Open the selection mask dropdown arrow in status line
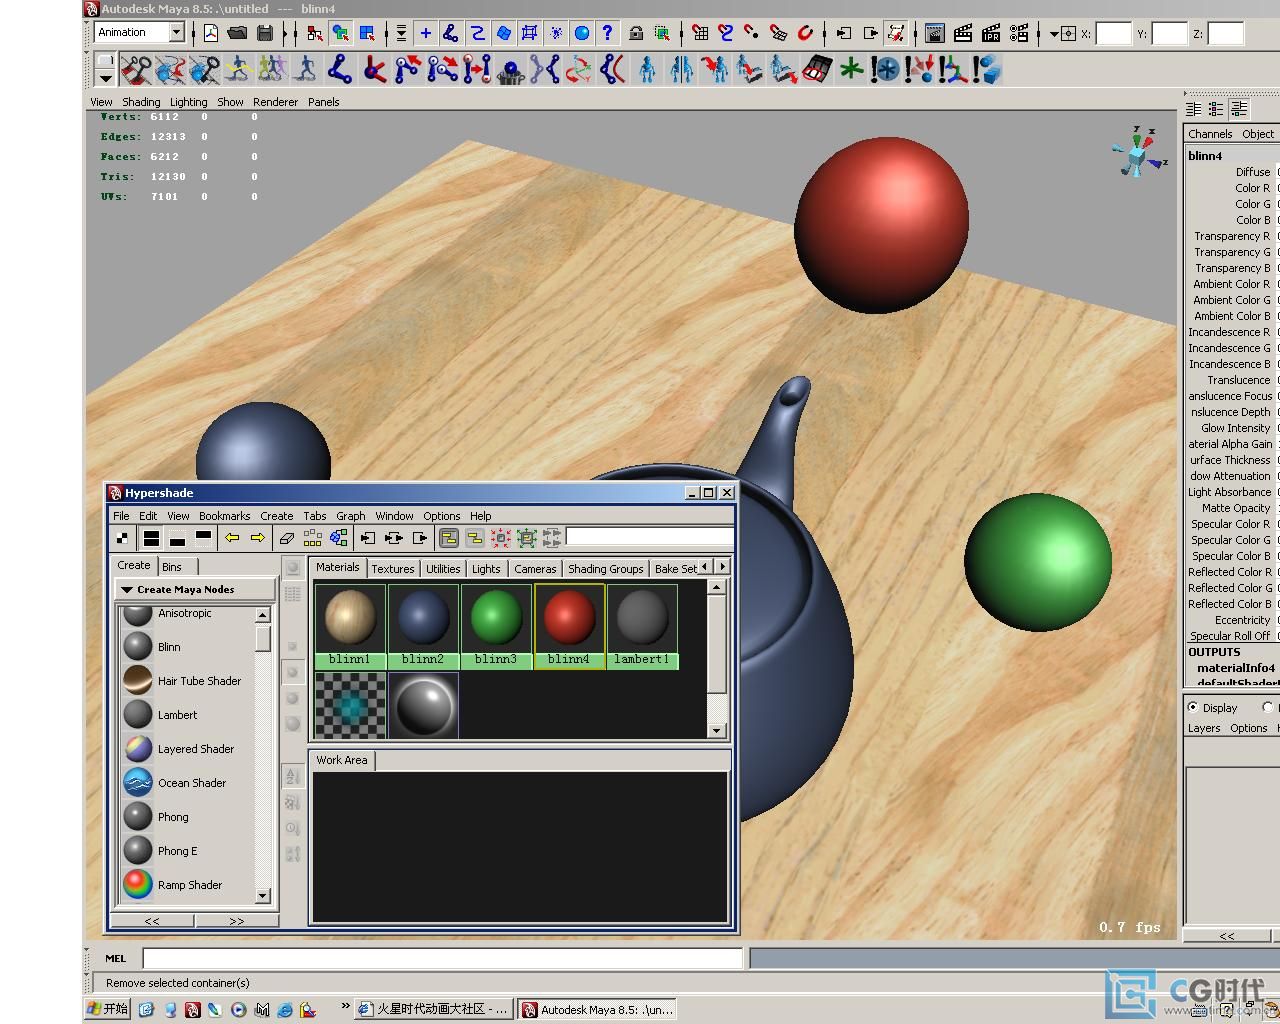The height and width of the screenshot is (1024, 1280). pos(401,33)
